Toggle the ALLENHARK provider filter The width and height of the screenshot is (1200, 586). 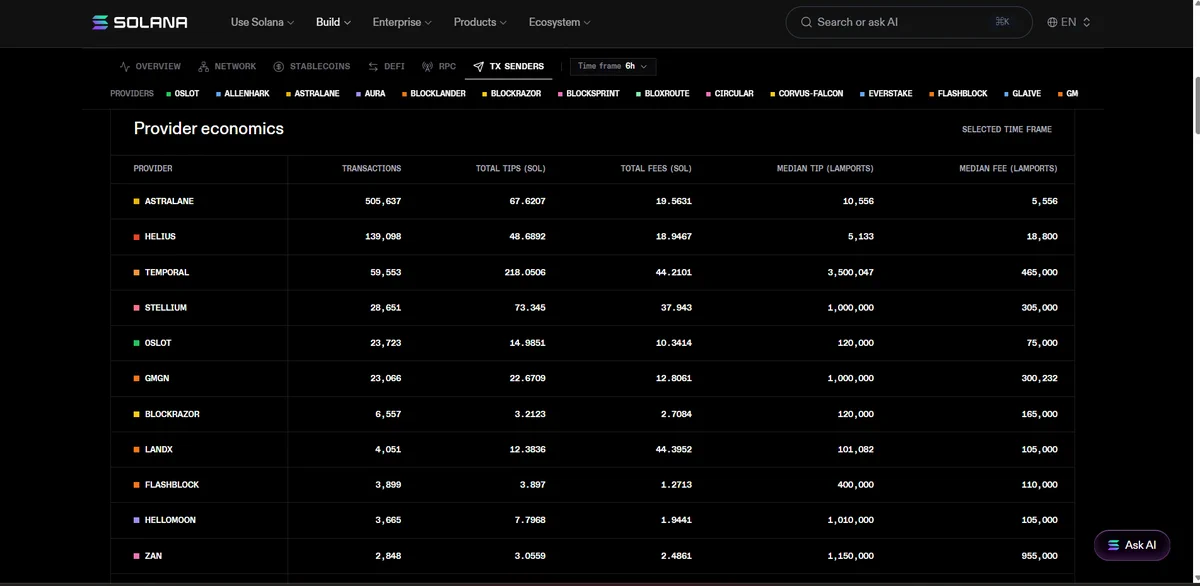pyautogui.click(x=243, y=93)
